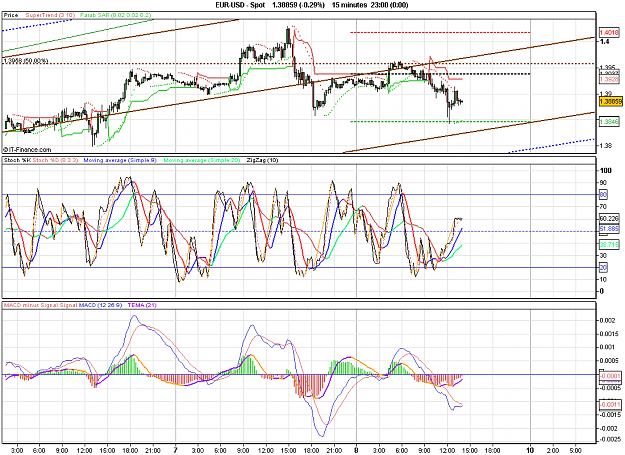Click the 5:00 label on time axis

point(575,451)
